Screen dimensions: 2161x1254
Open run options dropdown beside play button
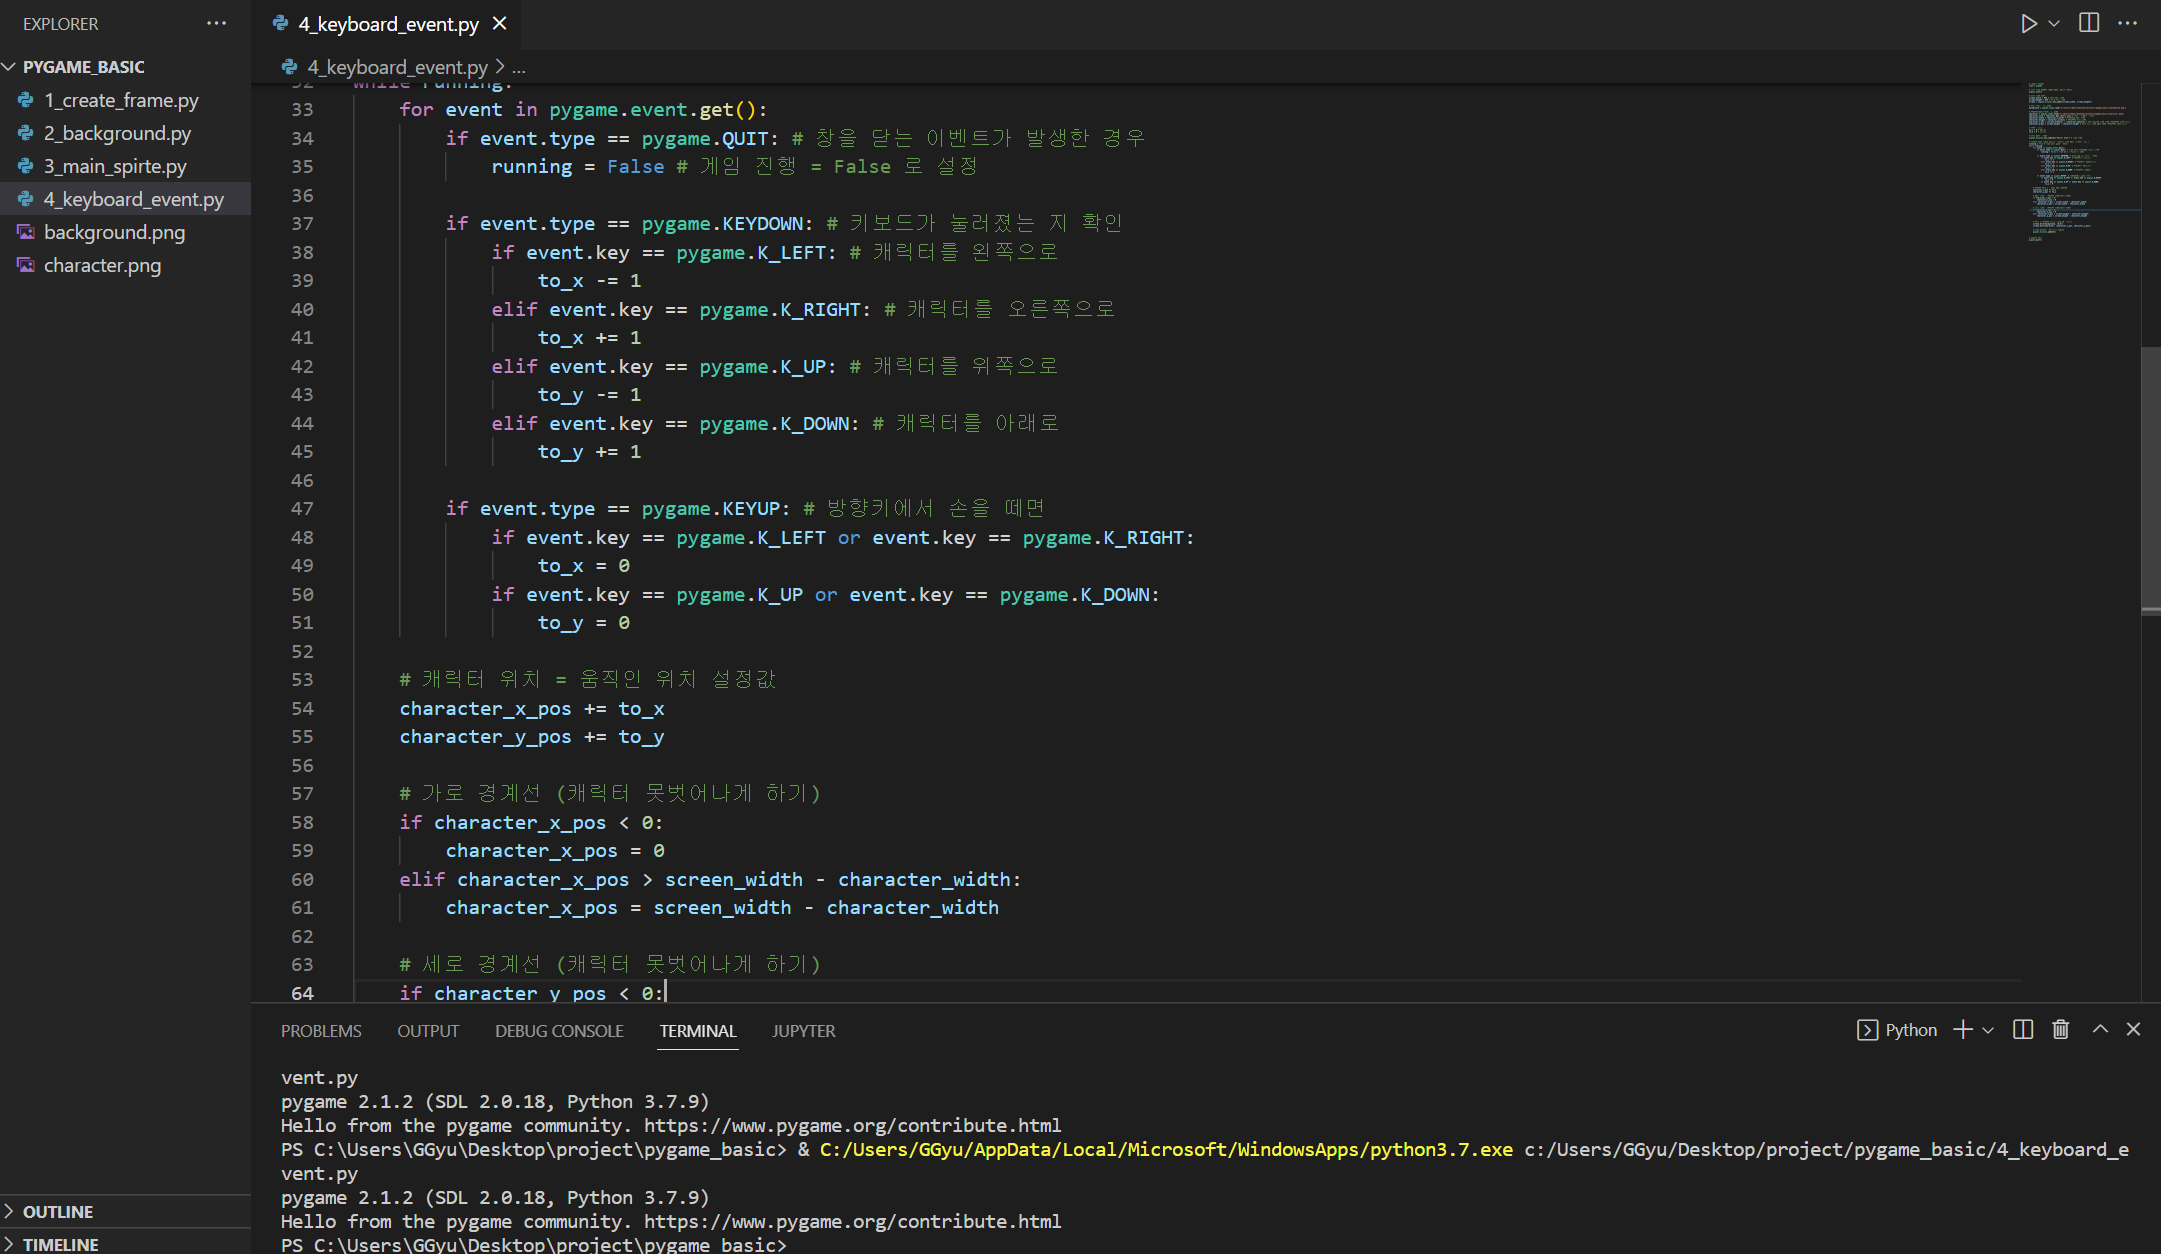tap(2054, 23)
